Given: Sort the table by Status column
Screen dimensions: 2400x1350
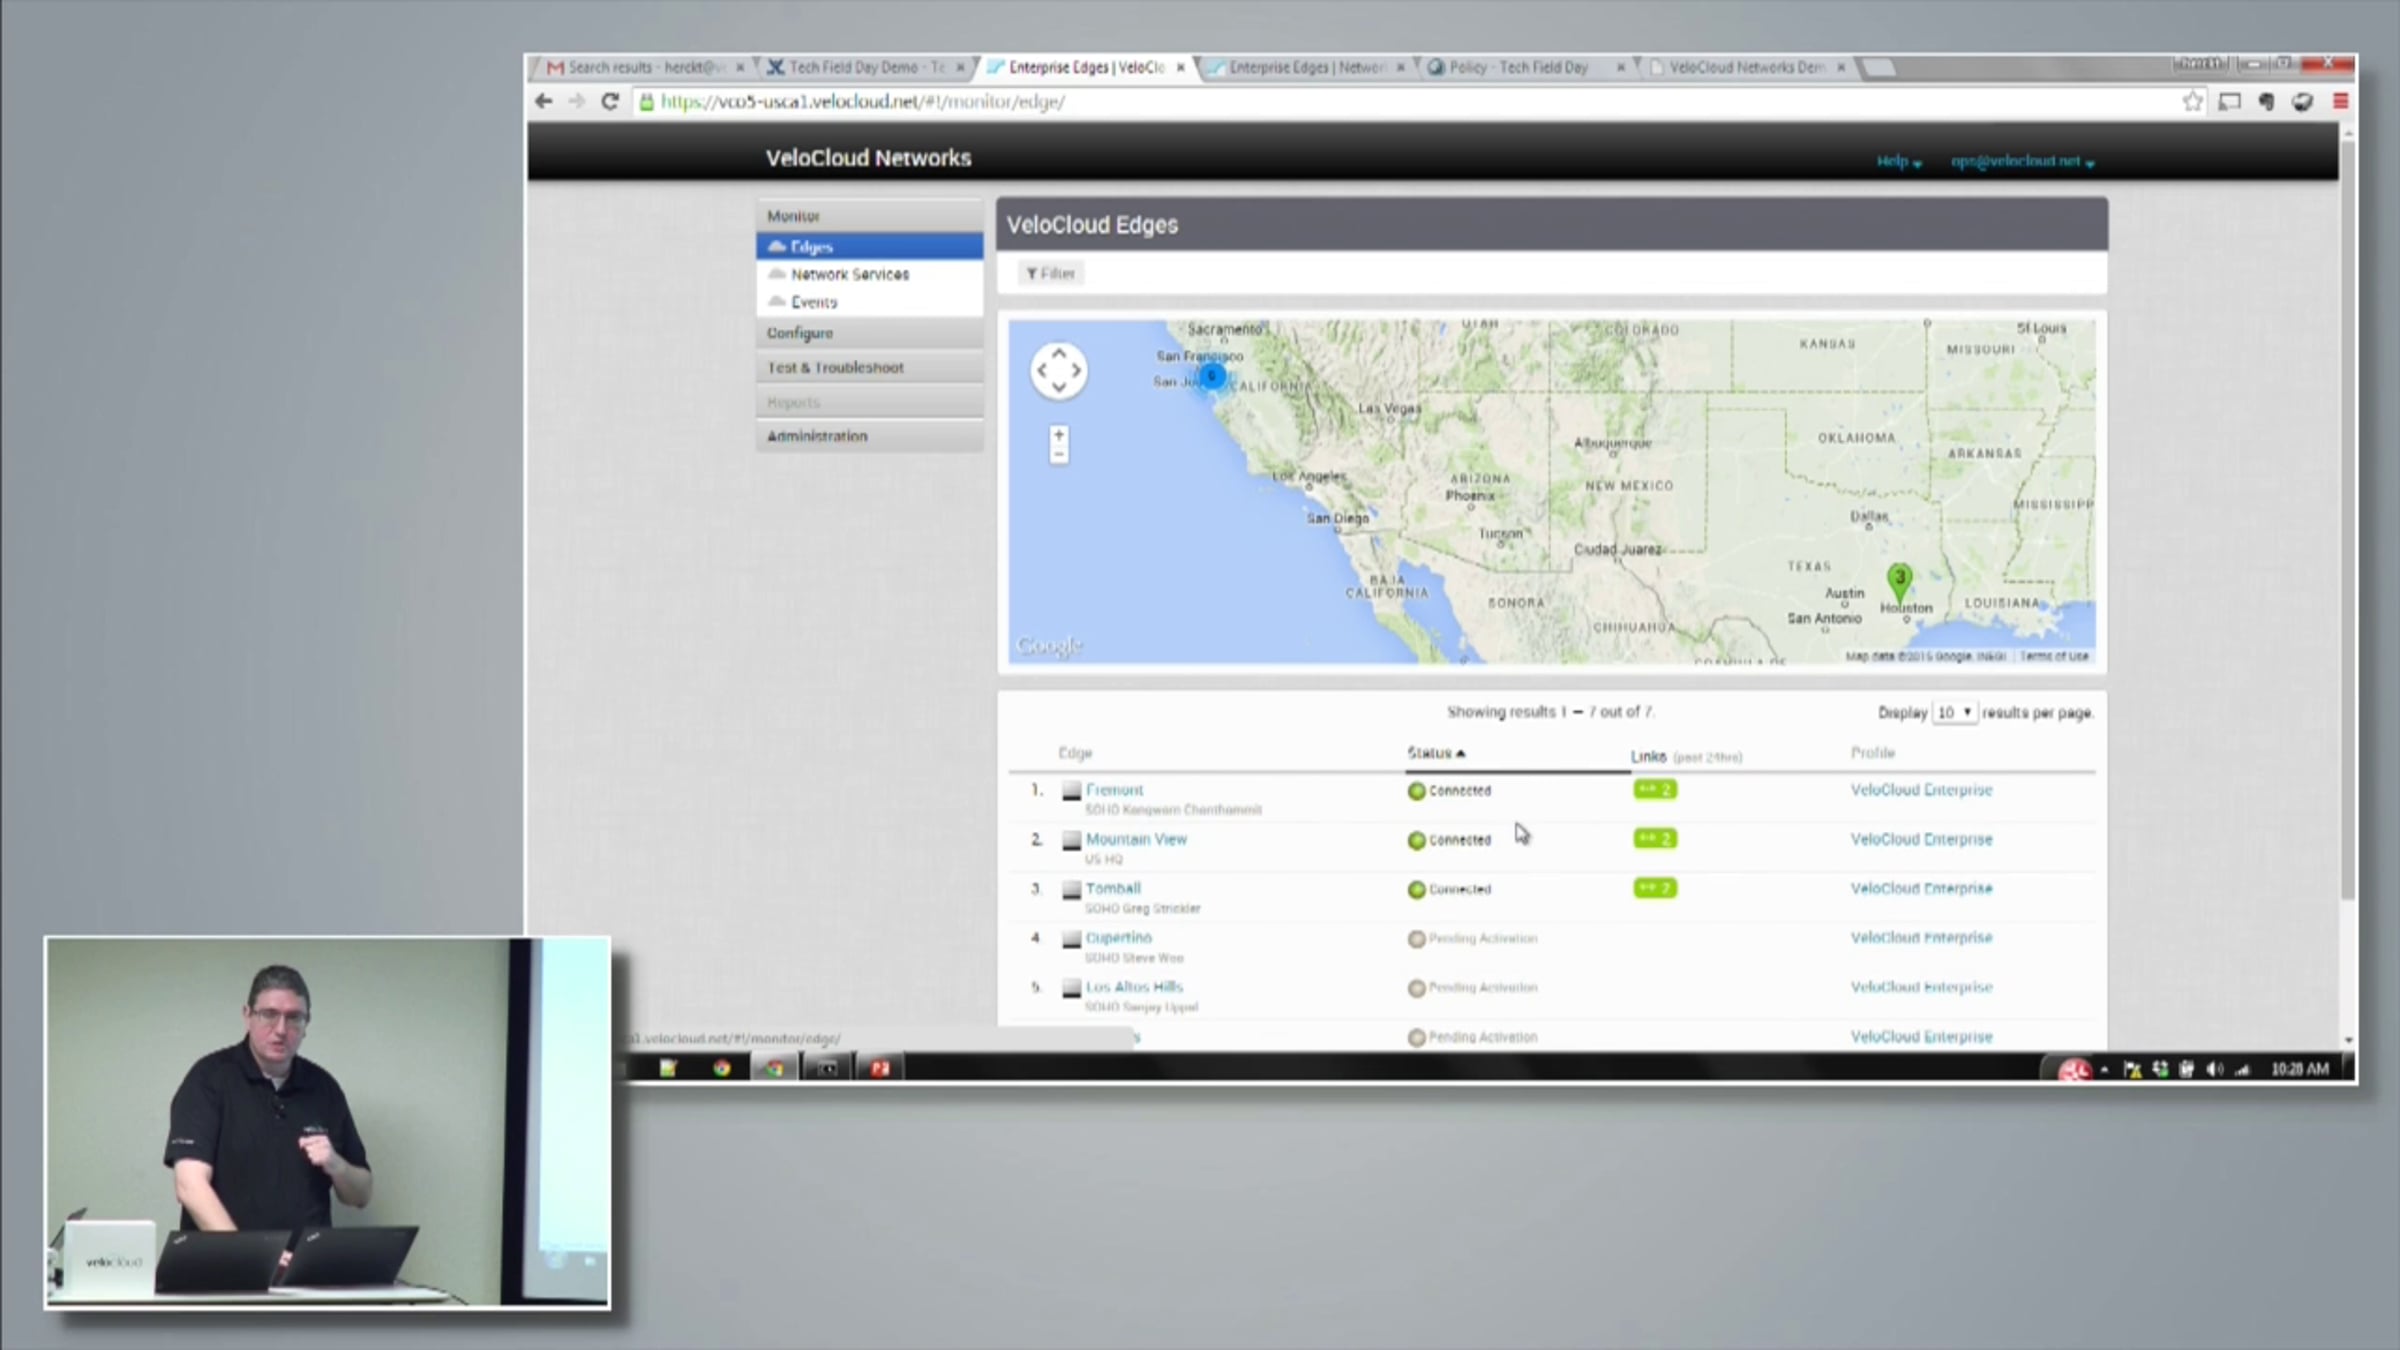Looking at the screenshot, I should (1436, 753).
